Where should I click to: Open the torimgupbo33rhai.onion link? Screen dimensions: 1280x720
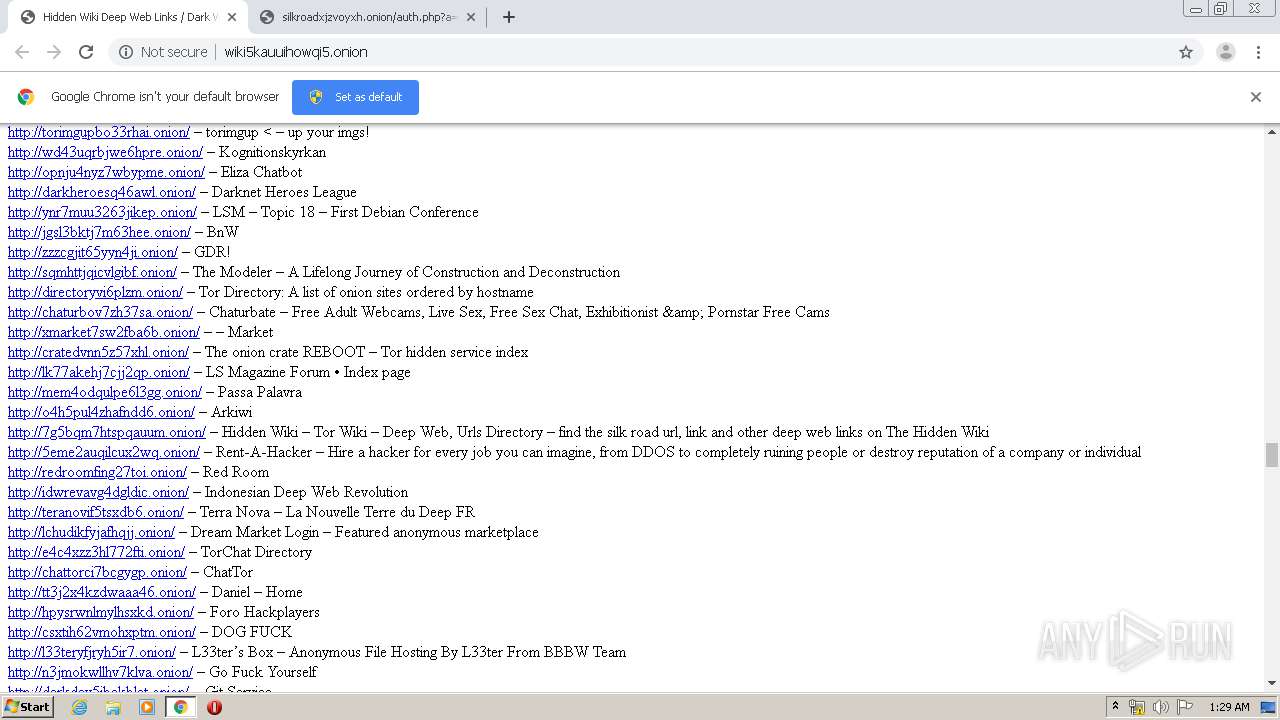[99, 132]
